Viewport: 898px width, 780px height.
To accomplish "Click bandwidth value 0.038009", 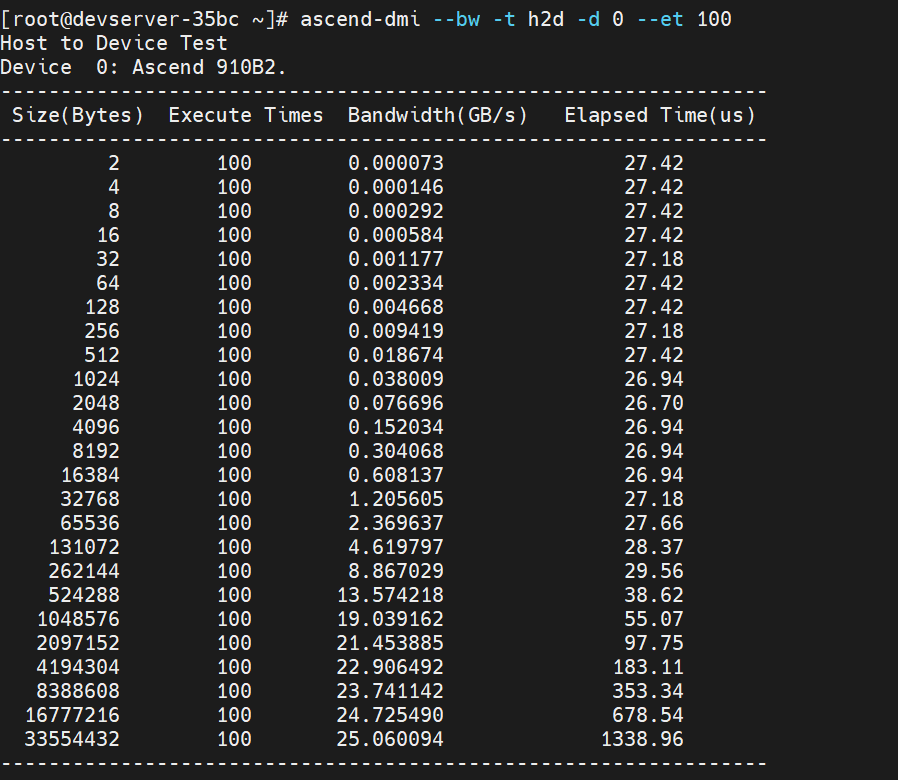I will [x=396, y=380].
